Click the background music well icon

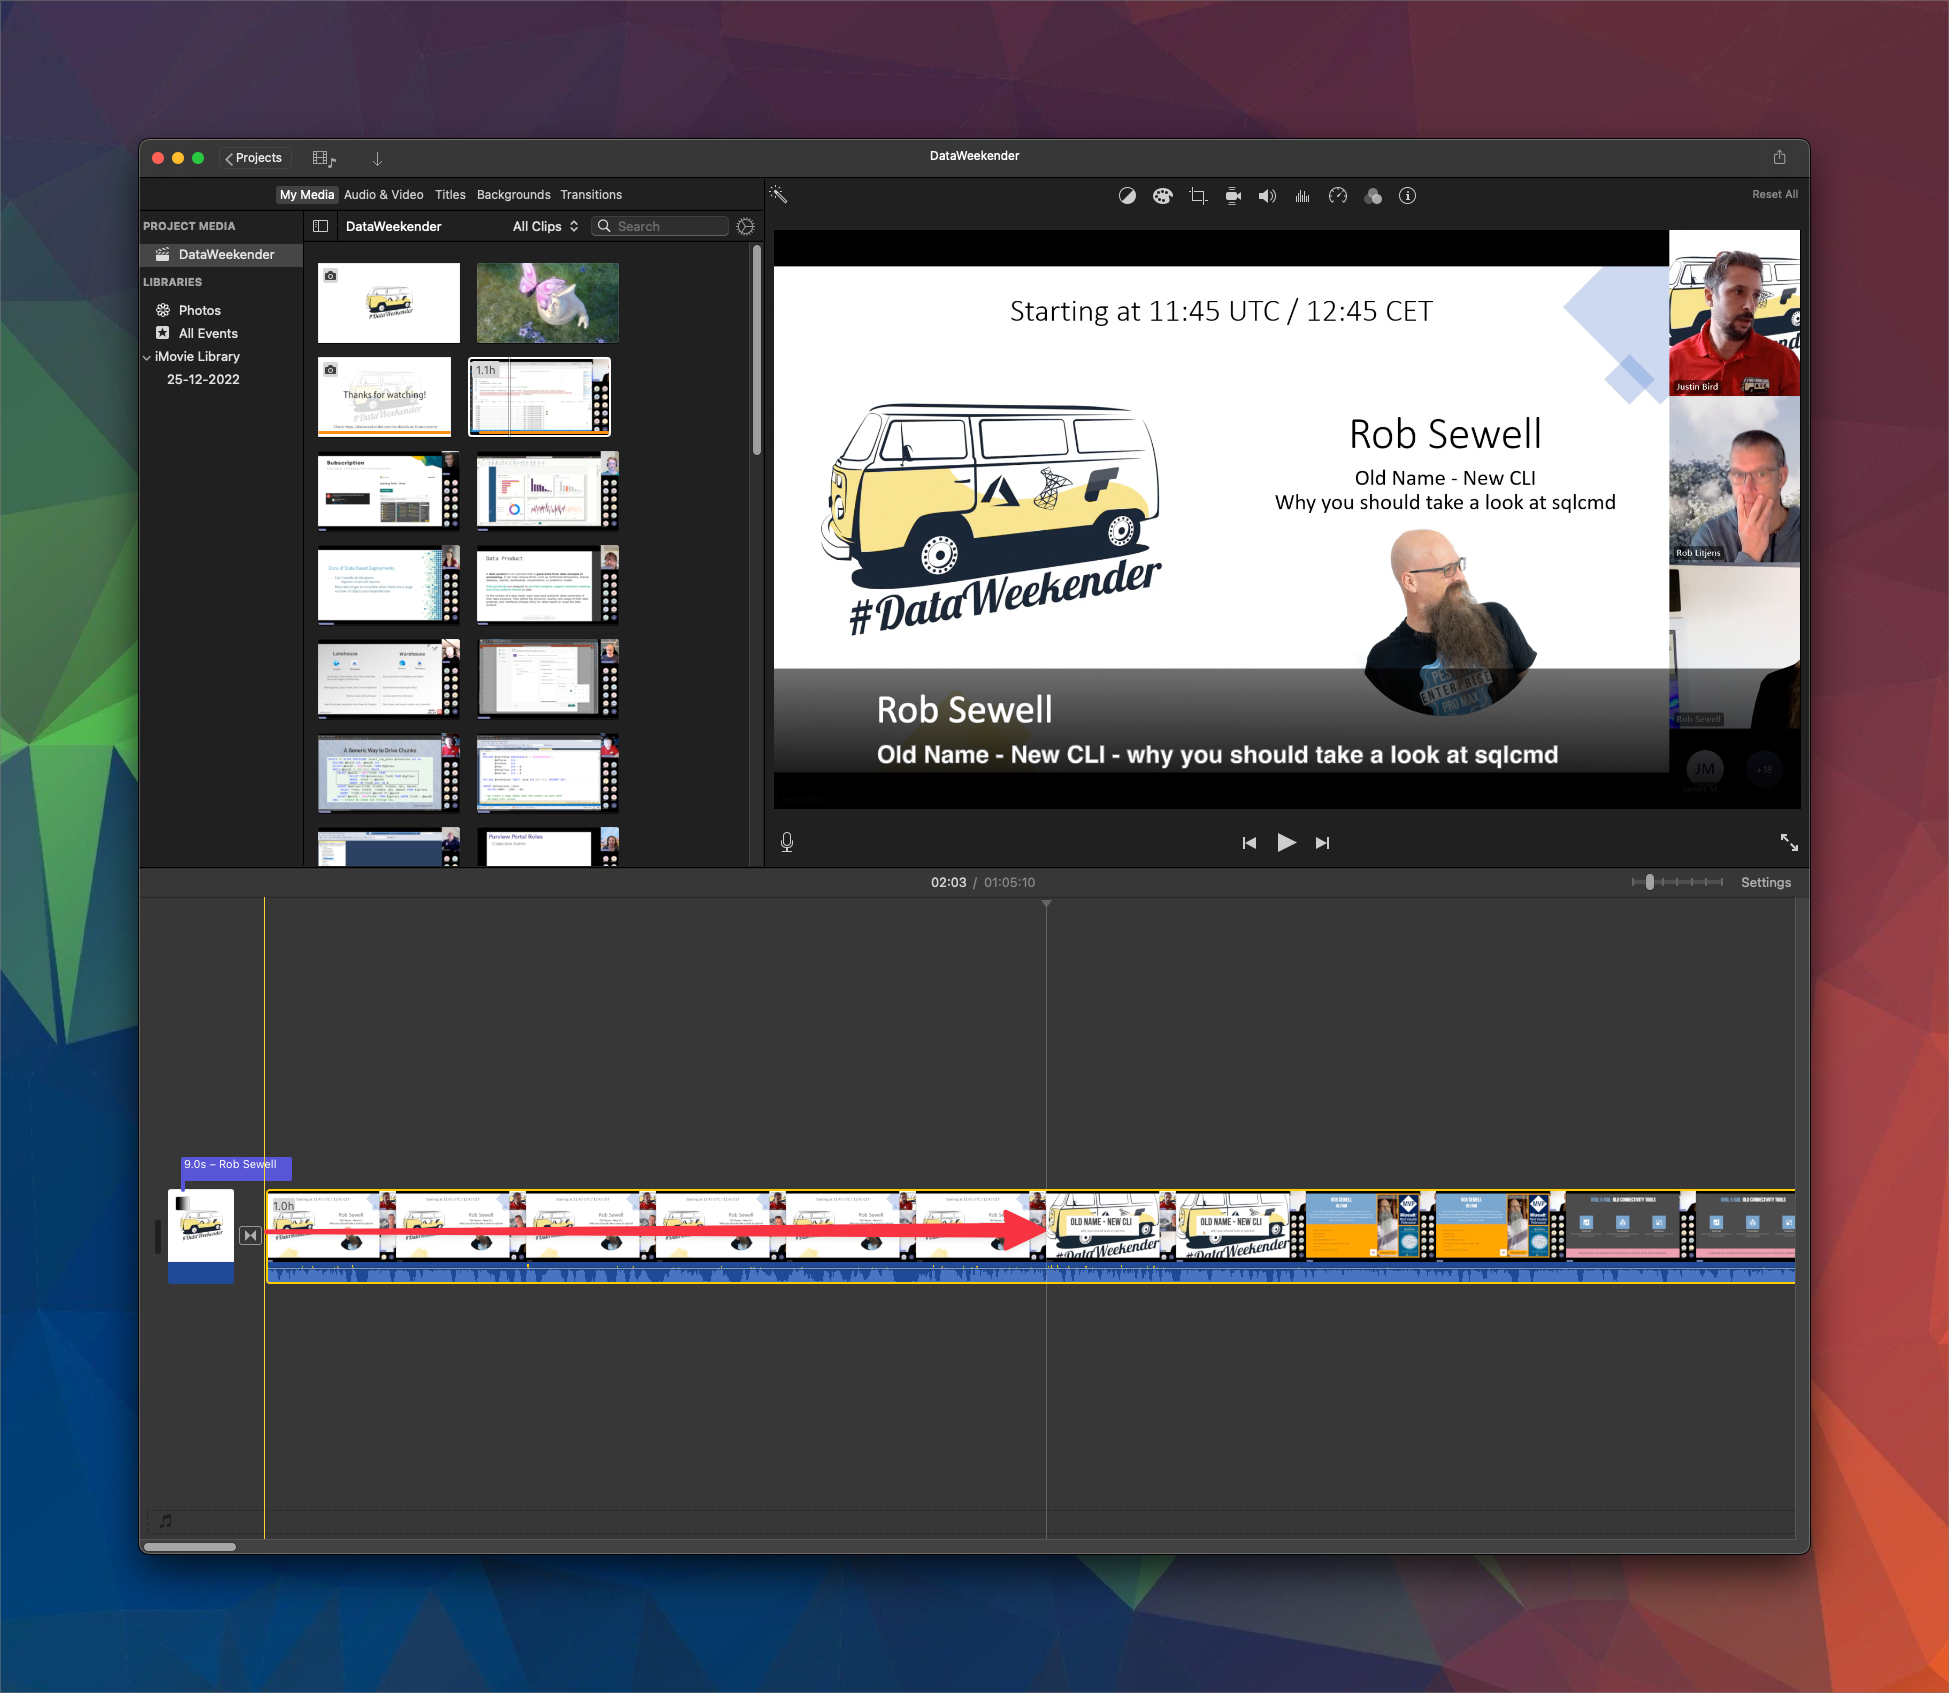pyautogui.click(x=165, y=1521)
